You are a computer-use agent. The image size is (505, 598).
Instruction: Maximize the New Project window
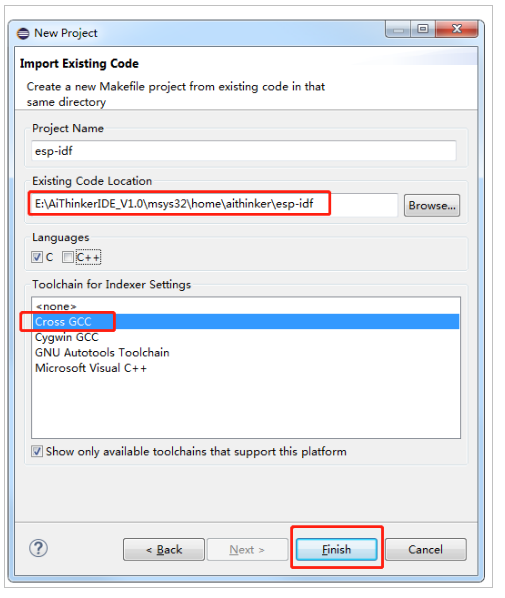tap(423, 29)
